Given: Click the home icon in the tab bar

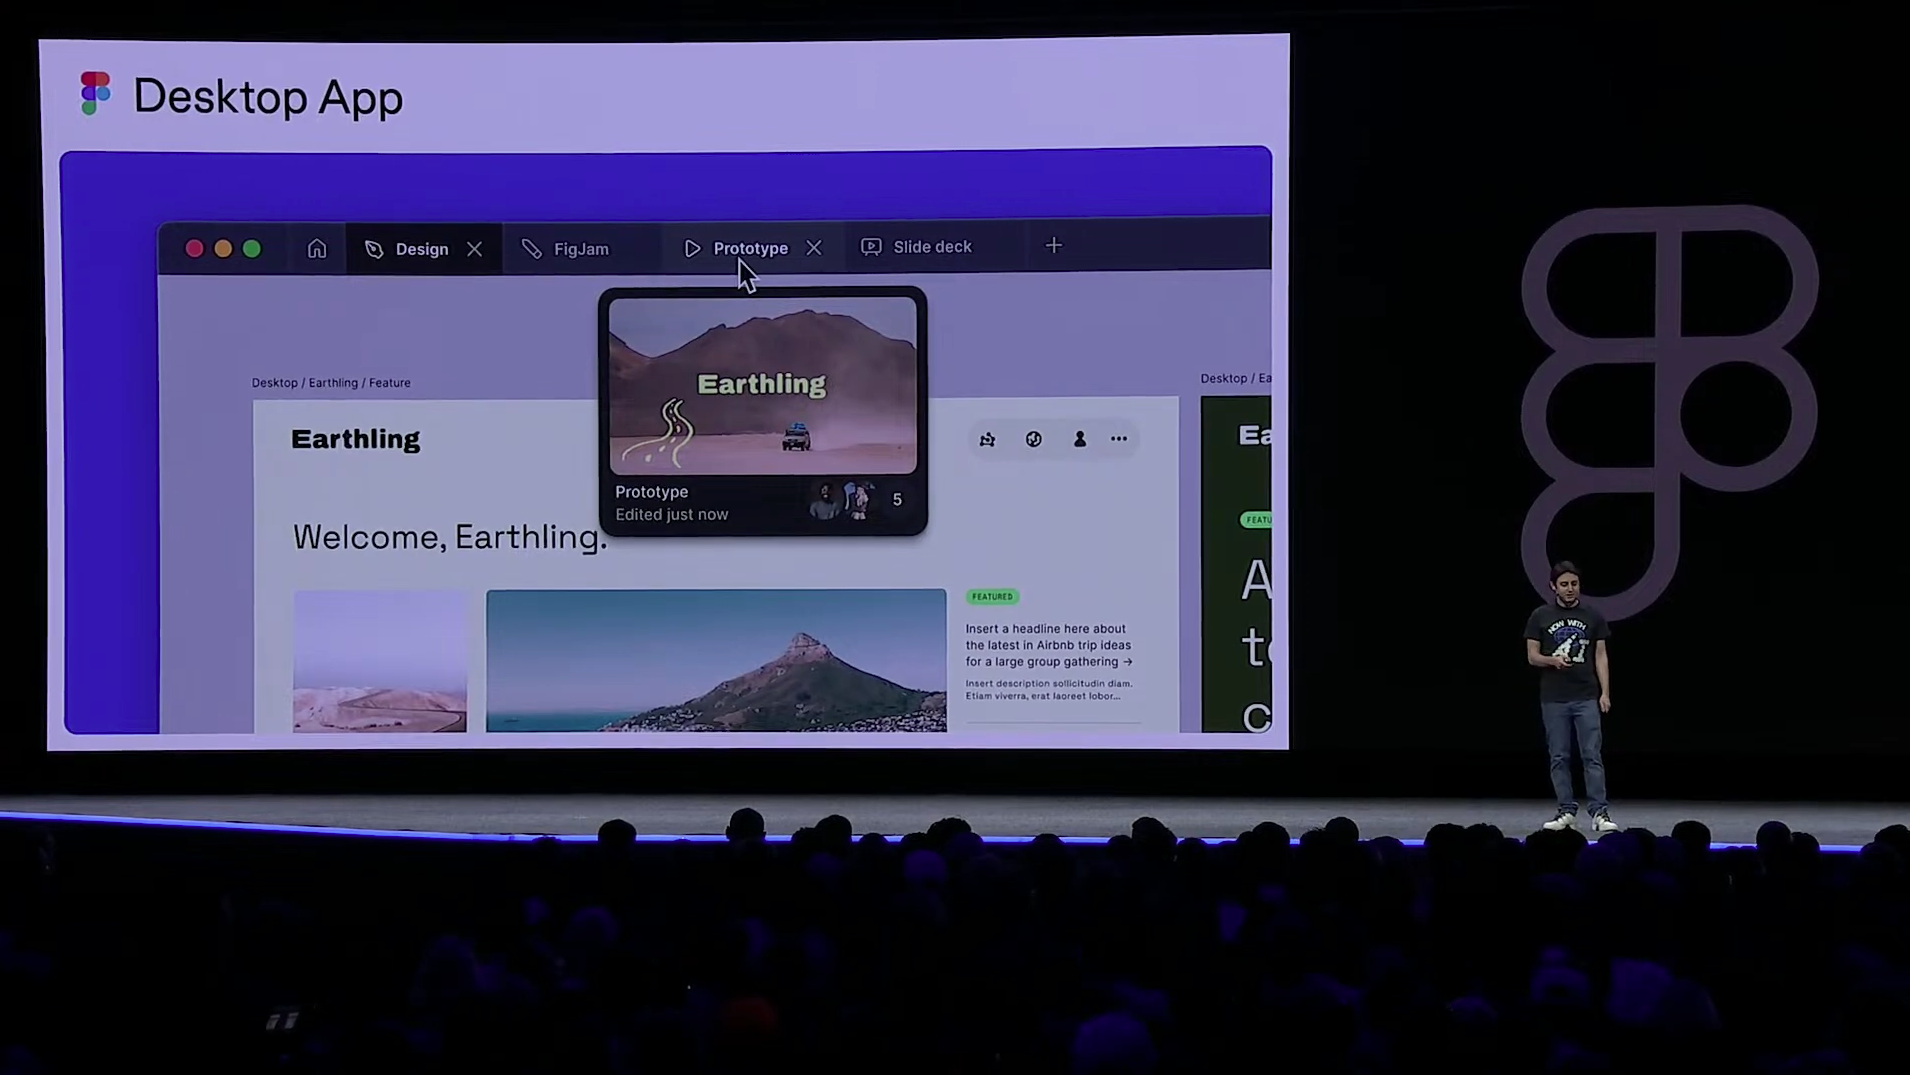Looking at the screenshot, I should point(317,249).
